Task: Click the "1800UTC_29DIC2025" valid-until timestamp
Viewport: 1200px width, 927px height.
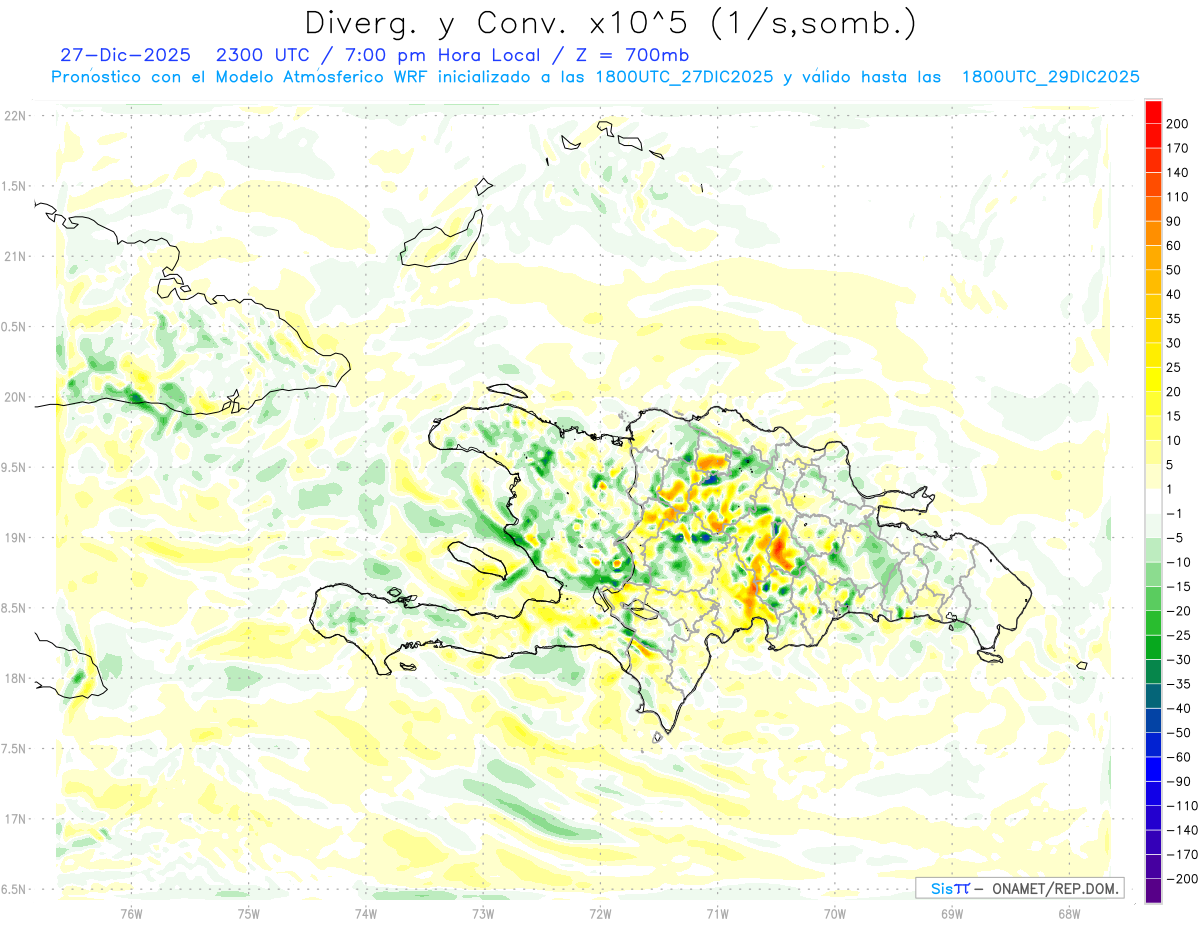Action: pyautogui.click(x=1050, y=77)
